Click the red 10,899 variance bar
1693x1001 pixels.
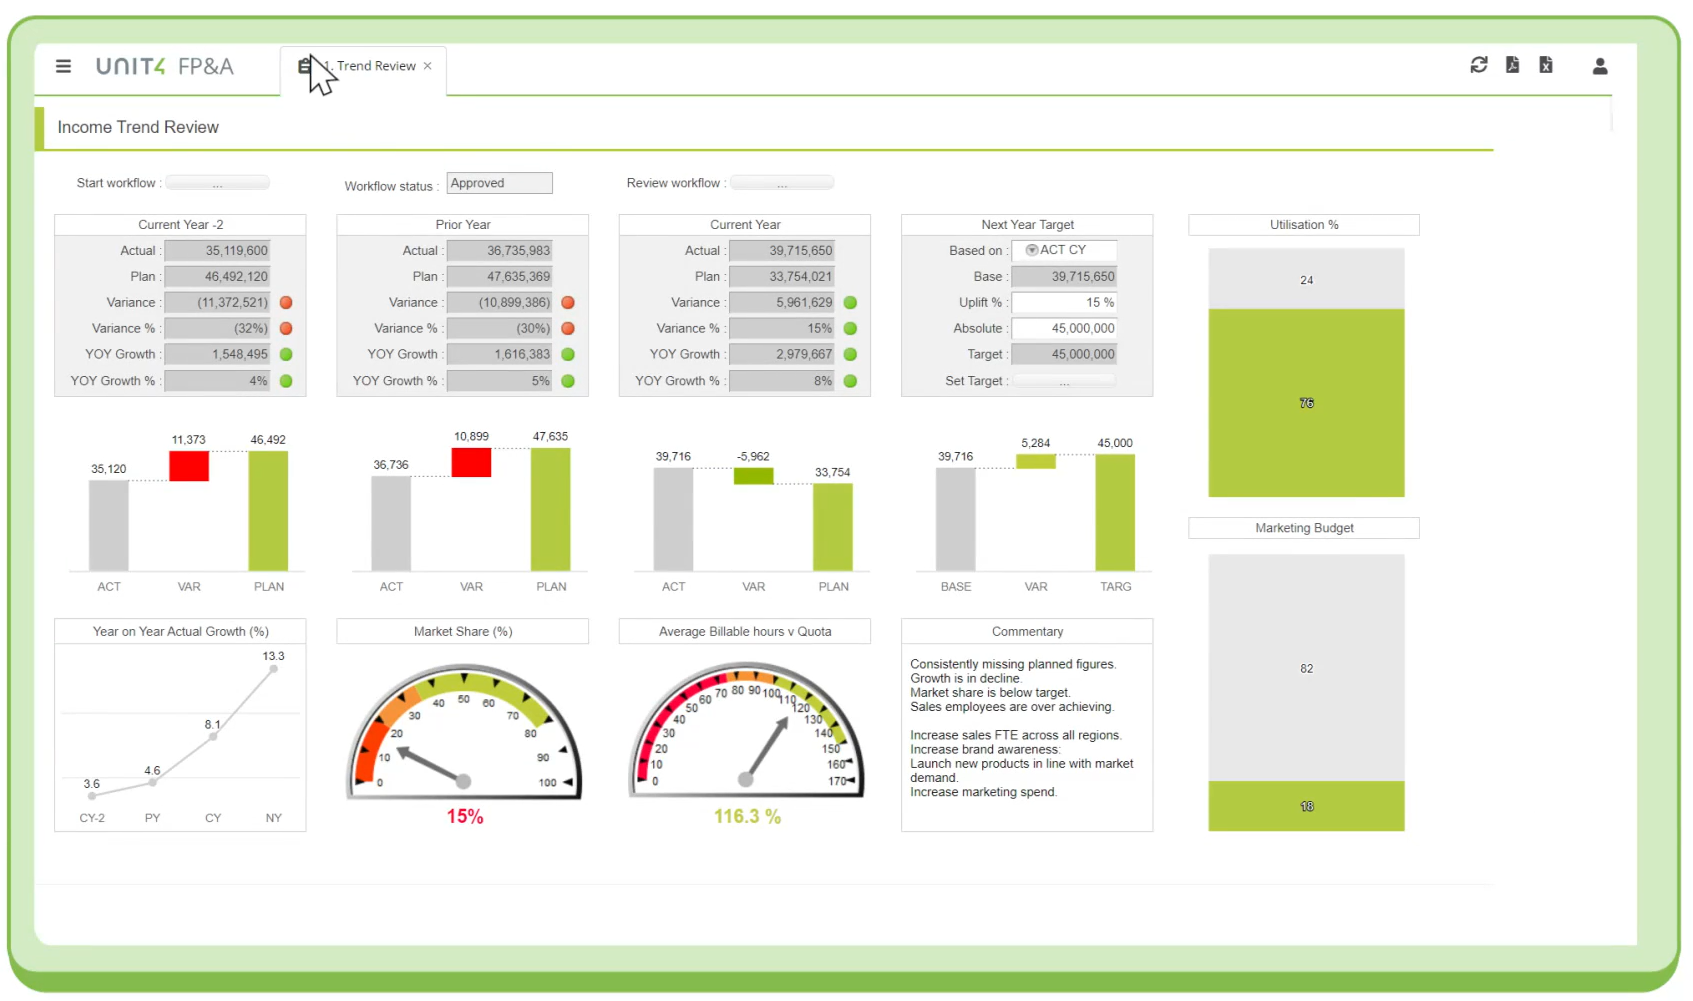(x=471, y=462)
